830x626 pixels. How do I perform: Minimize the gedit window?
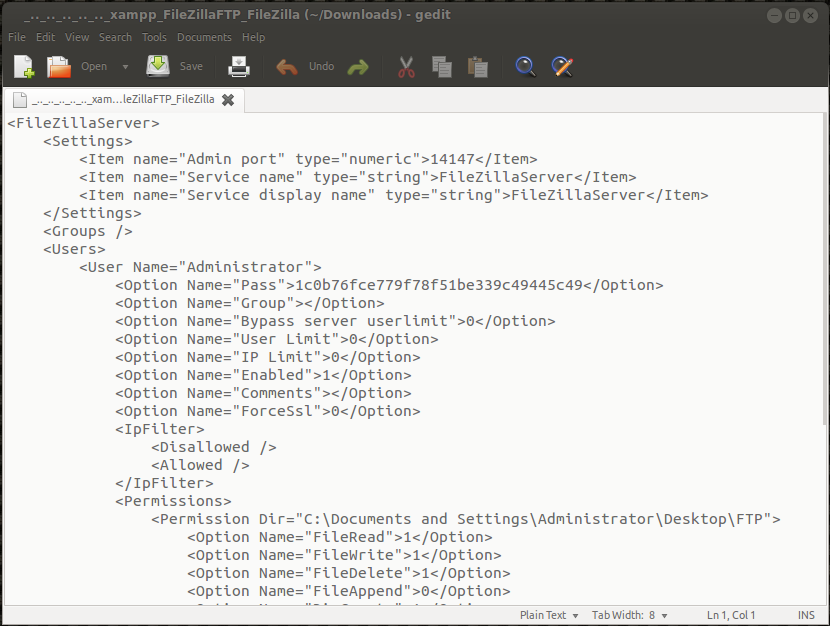(774, 15)
